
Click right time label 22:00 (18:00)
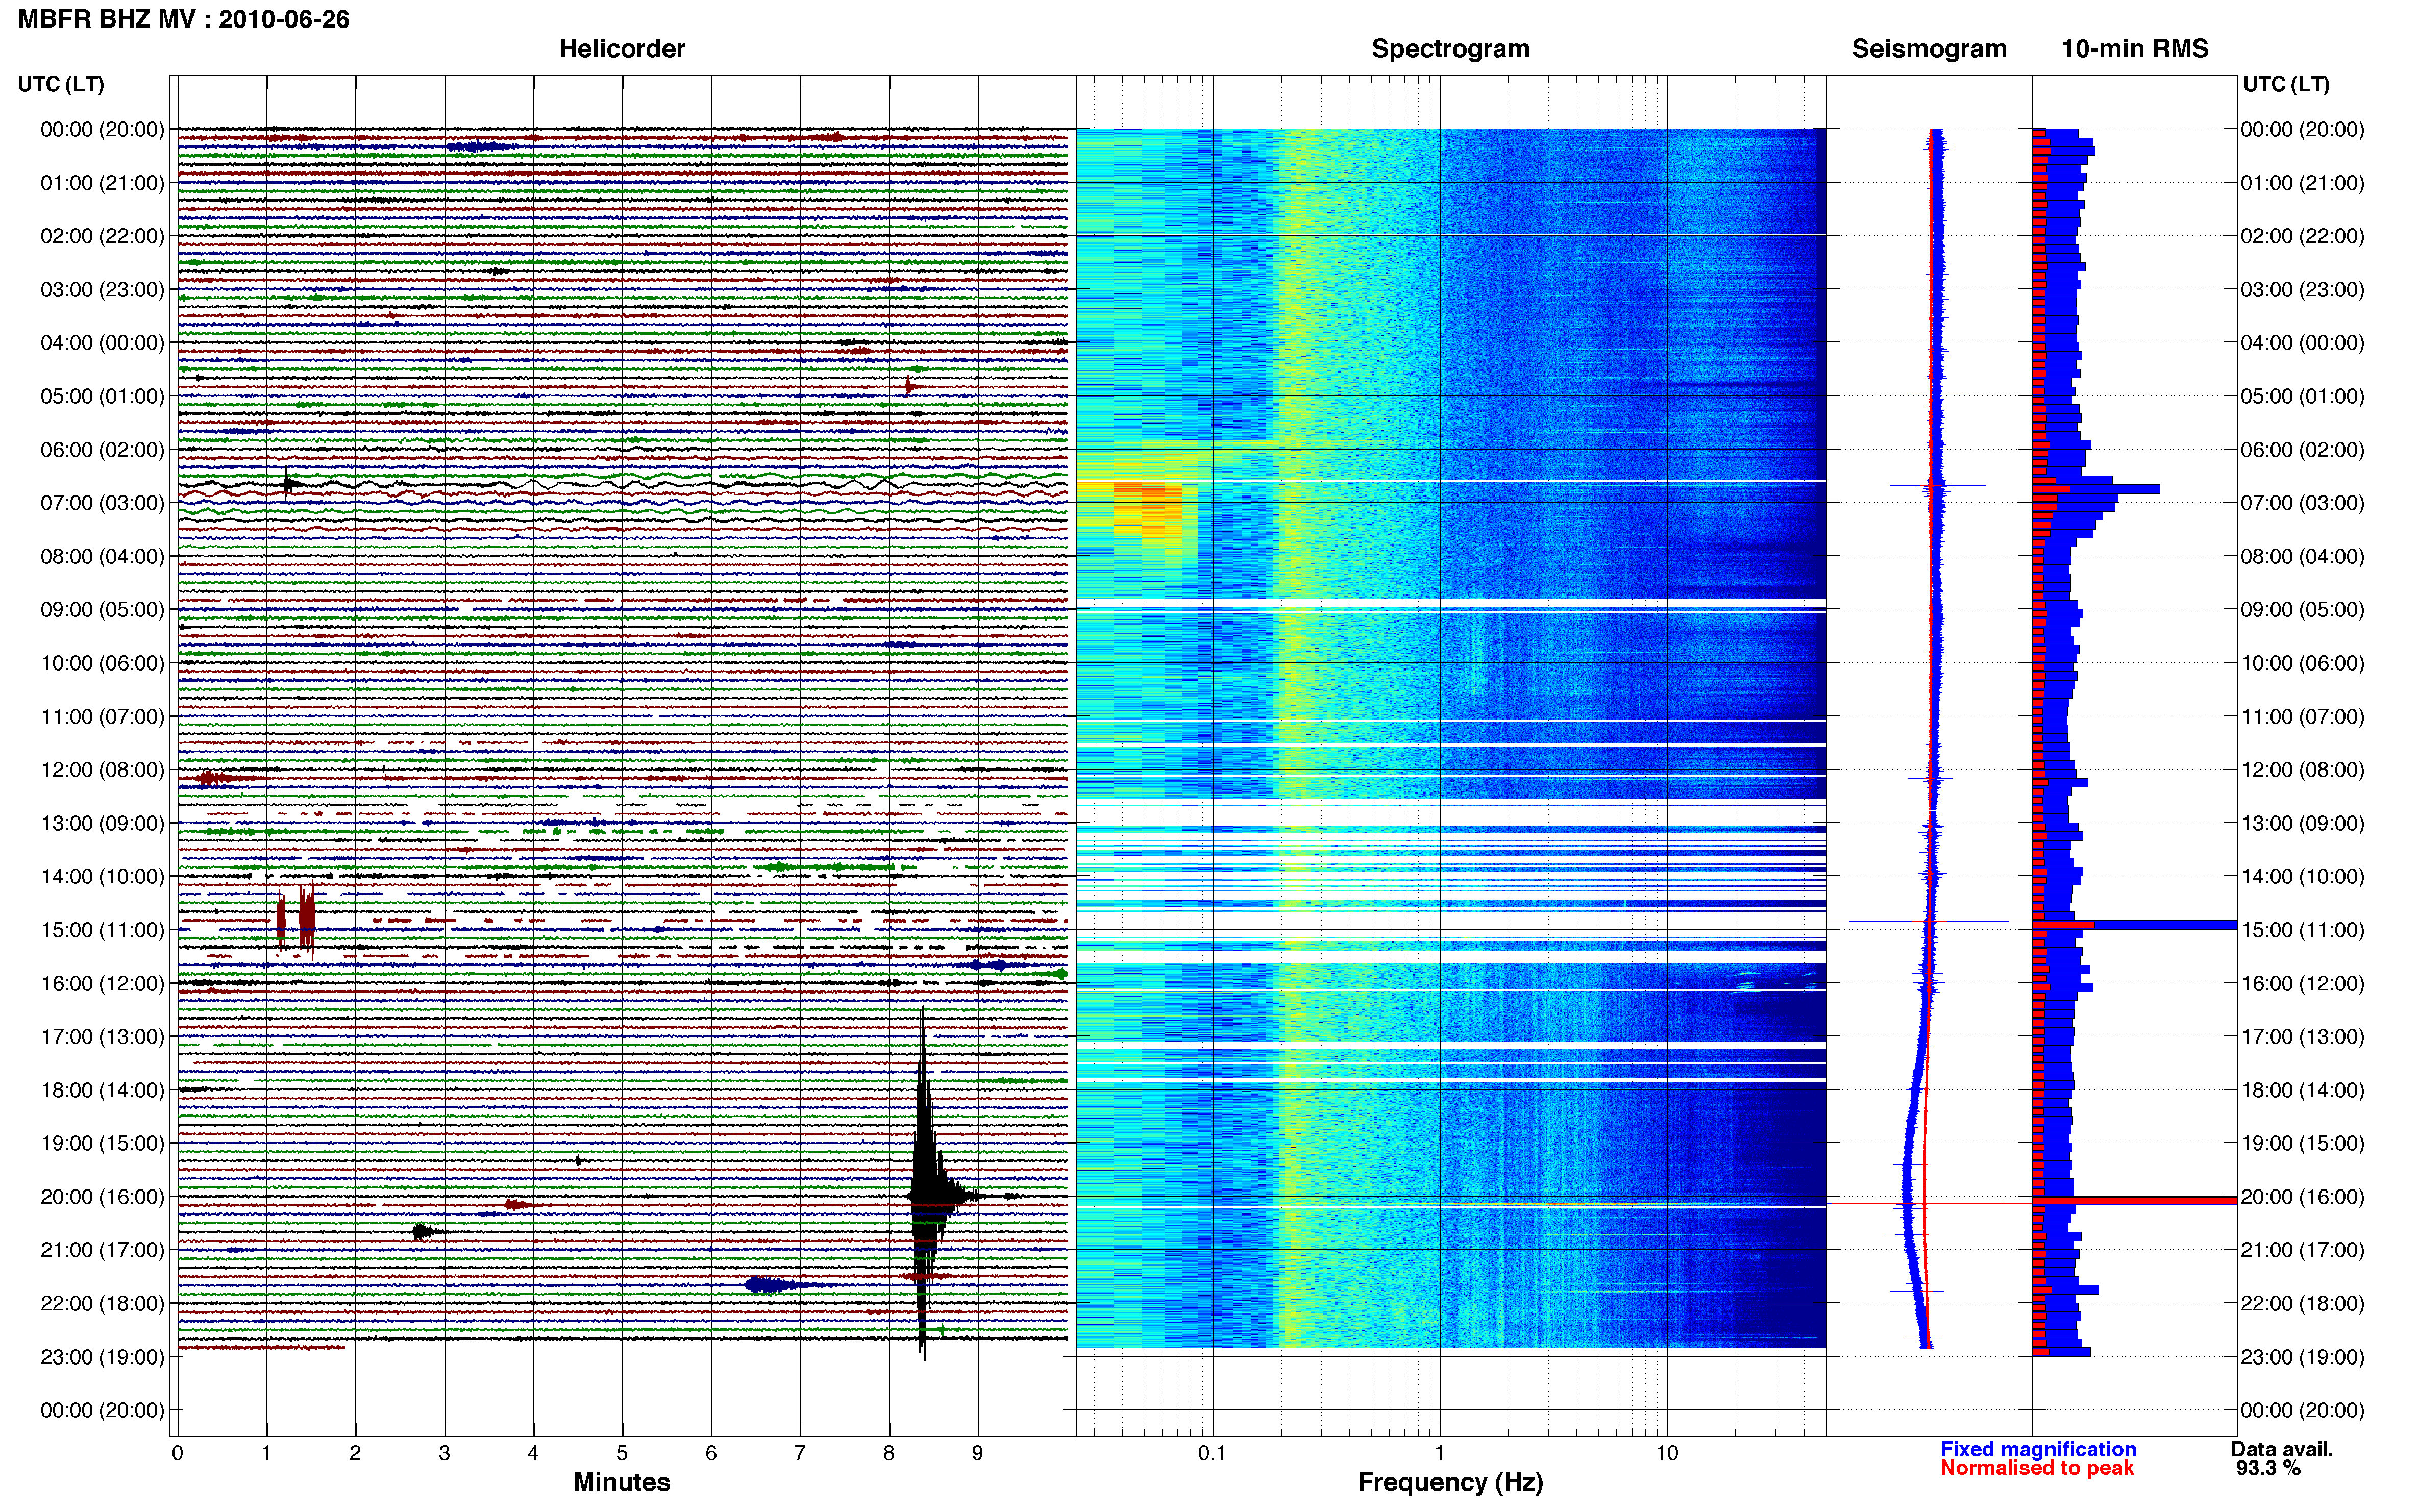[x=2302, y=1304]
